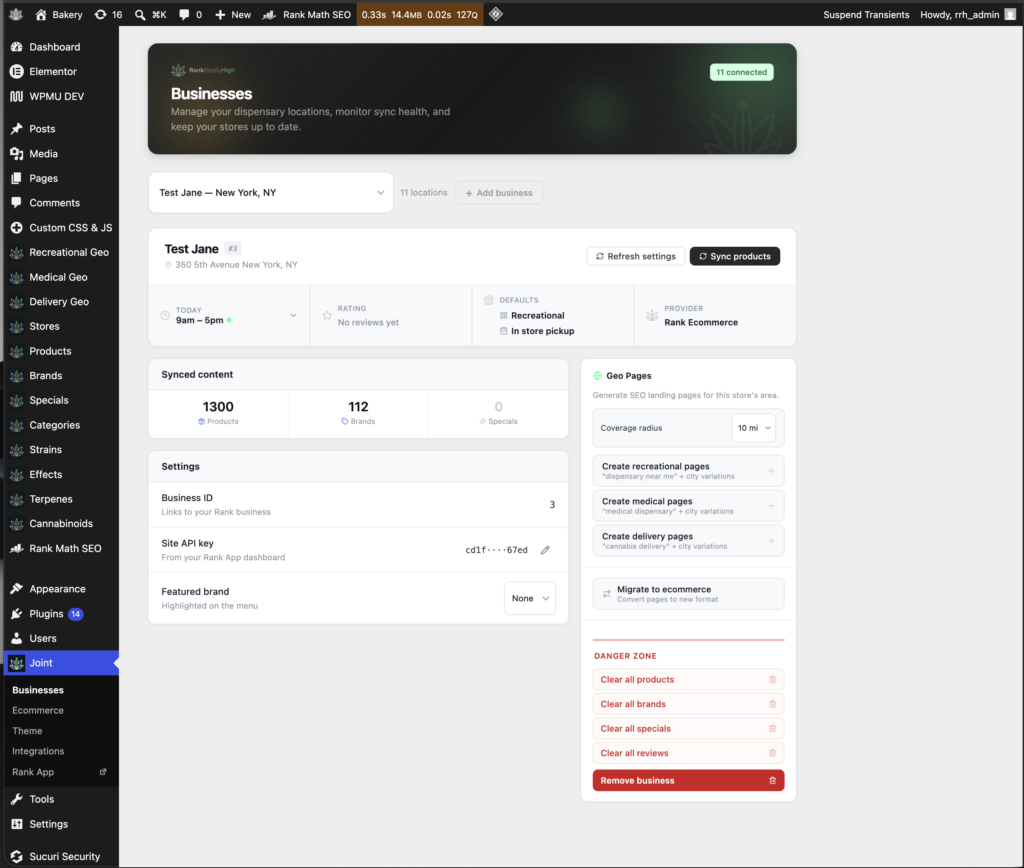Edit Site API key with pencil icon
The width and height of the screenshot is (1024, 868).
pos(545,550)
